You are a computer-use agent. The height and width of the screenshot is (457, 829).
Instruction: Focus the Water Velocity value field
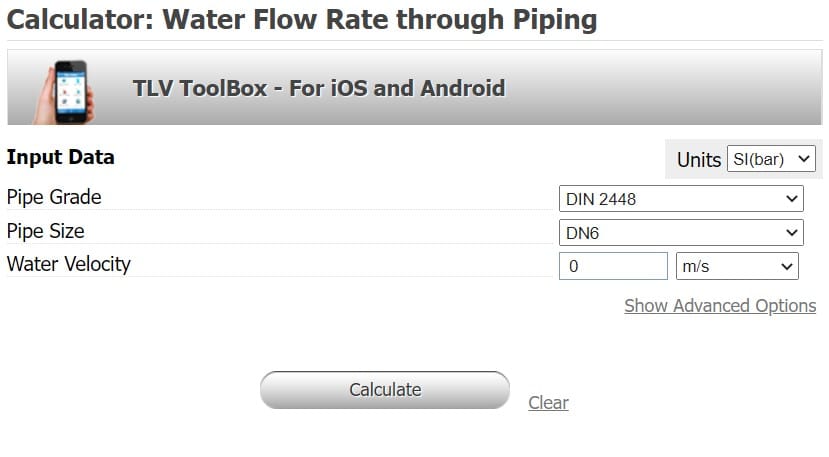[x=613, y=266]
